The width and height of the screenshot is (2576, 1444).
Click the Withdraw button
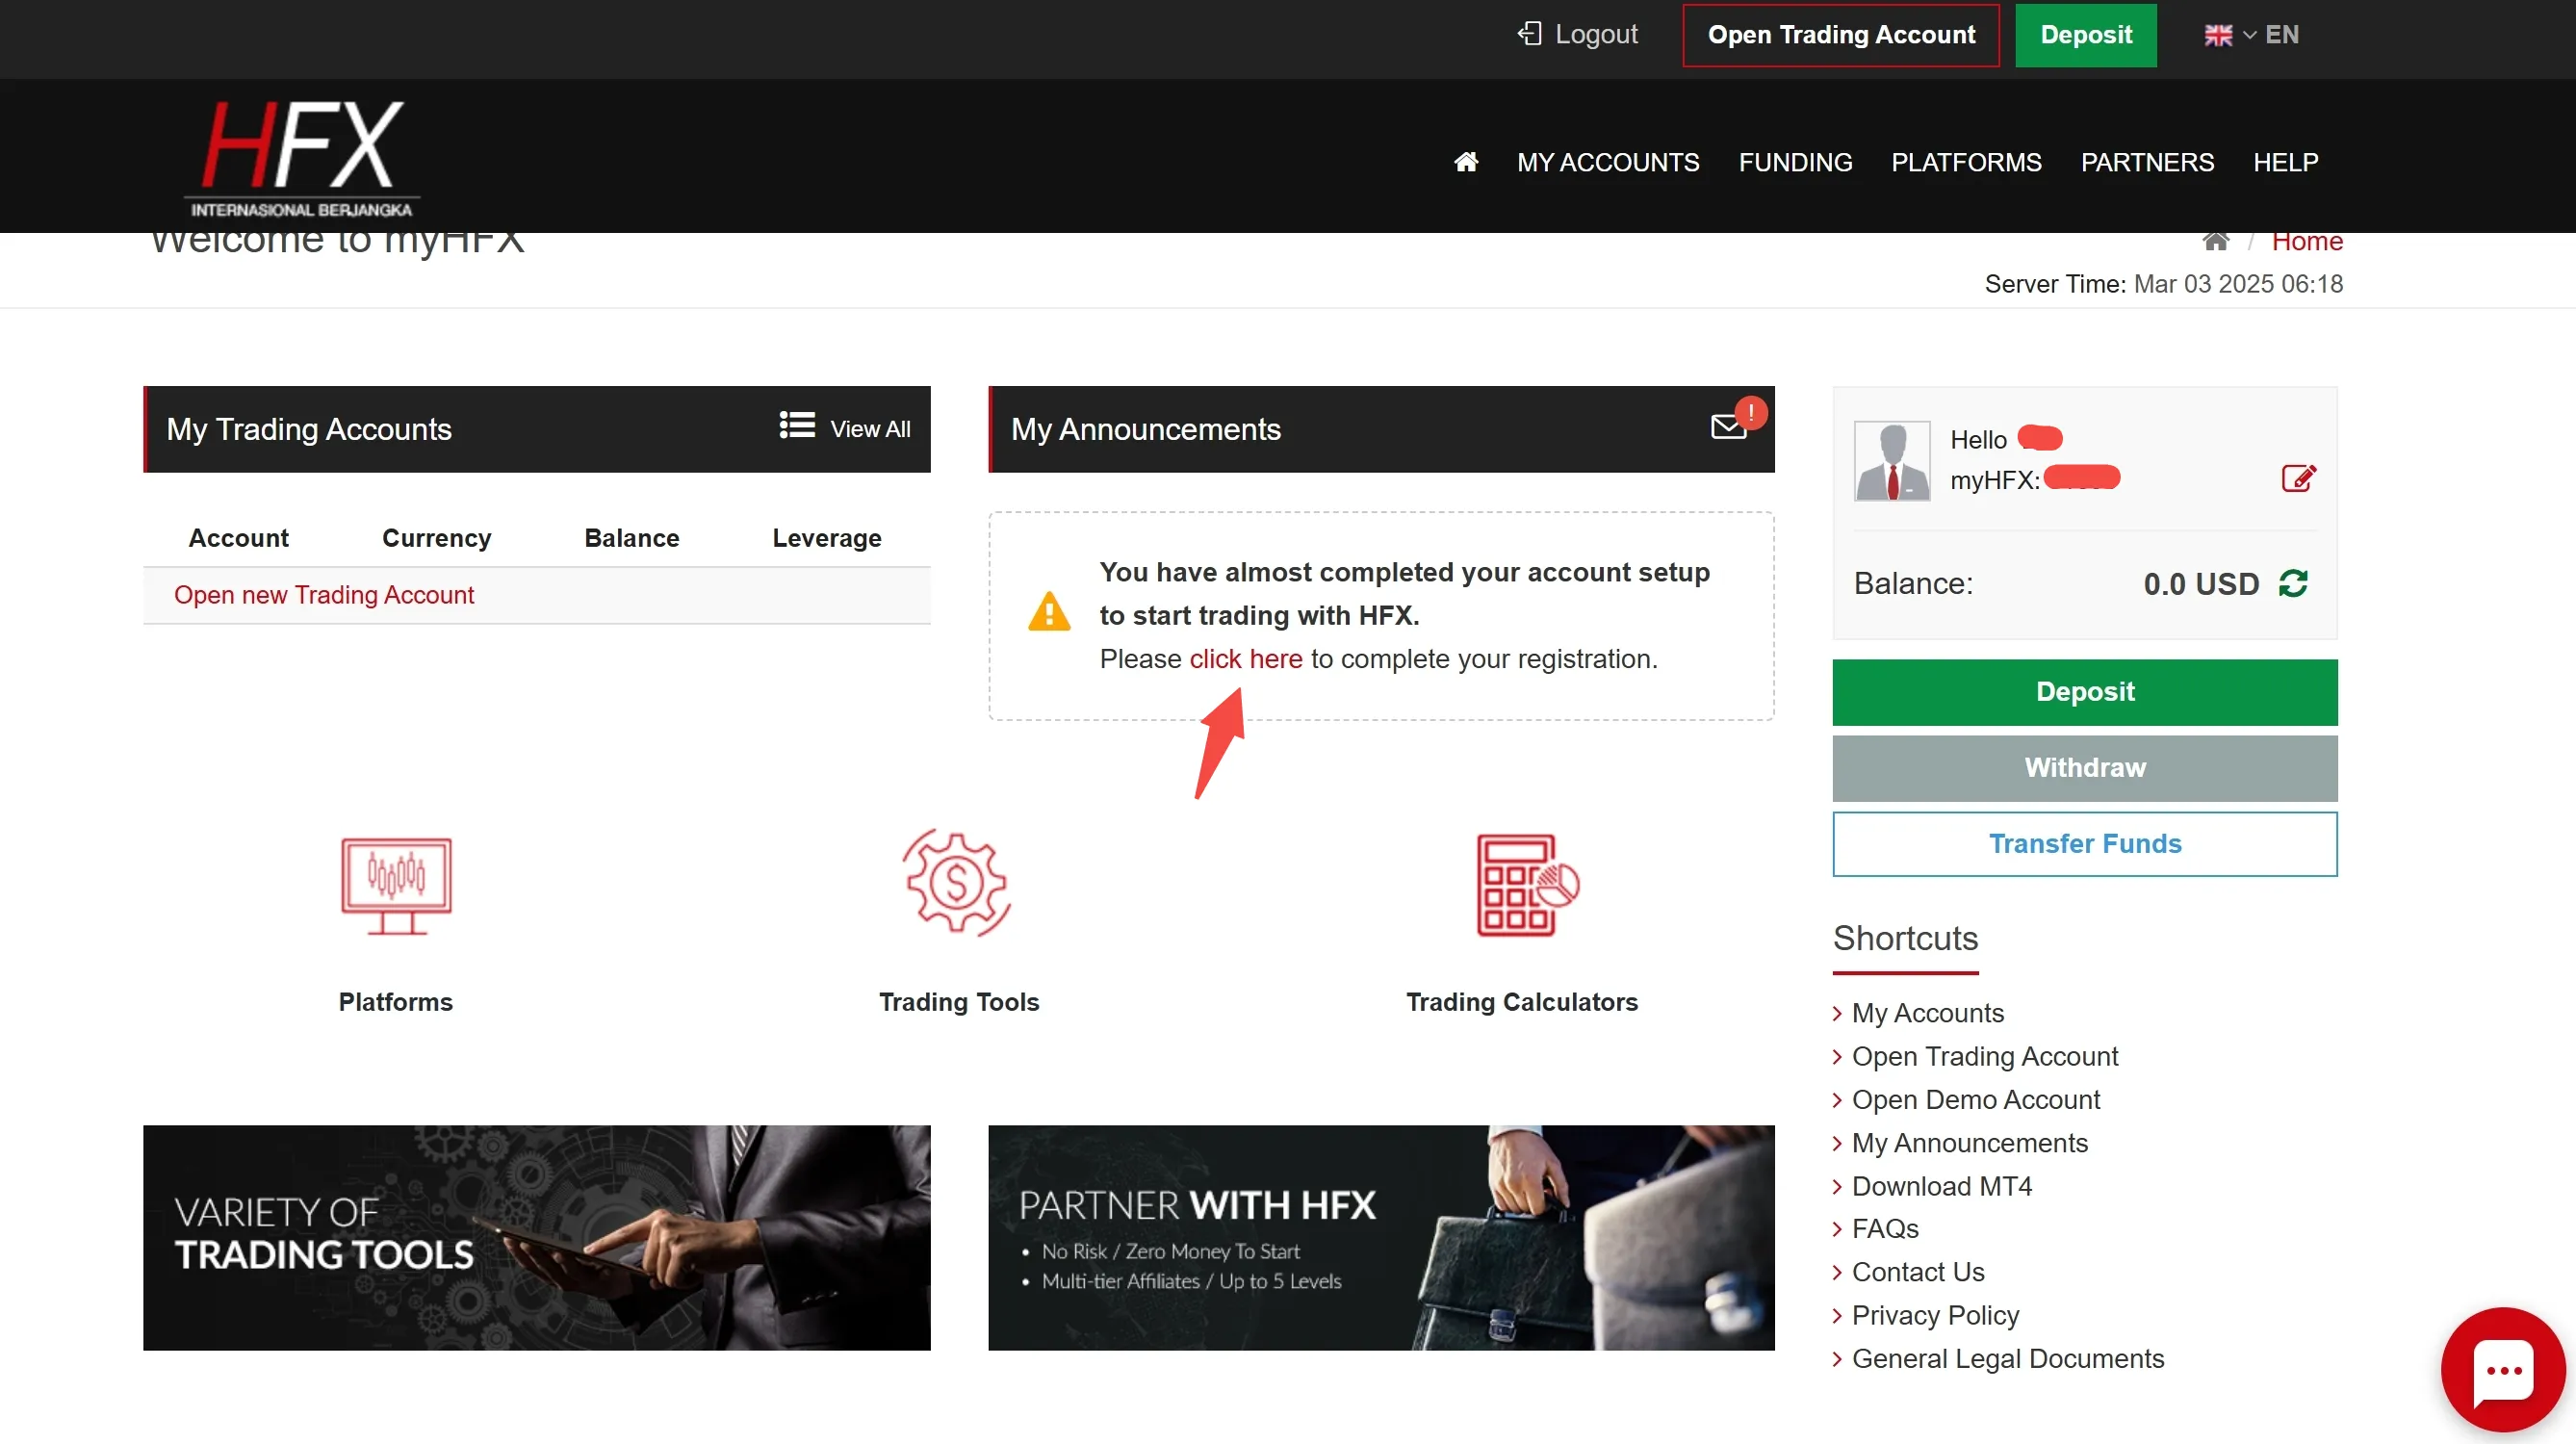[2085, 768]
